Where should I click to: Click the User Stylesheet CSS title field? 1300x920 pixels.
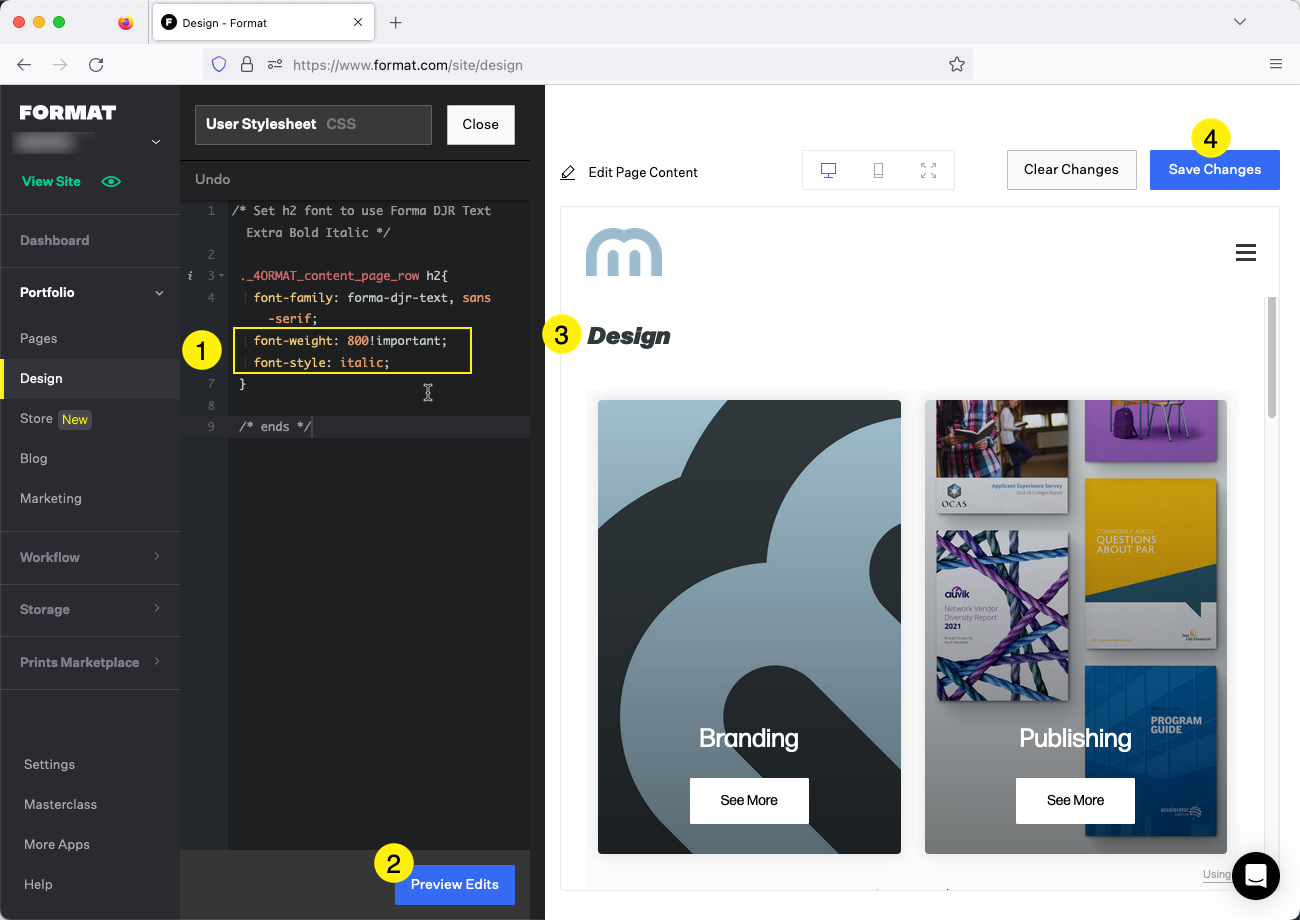point(313,125)
